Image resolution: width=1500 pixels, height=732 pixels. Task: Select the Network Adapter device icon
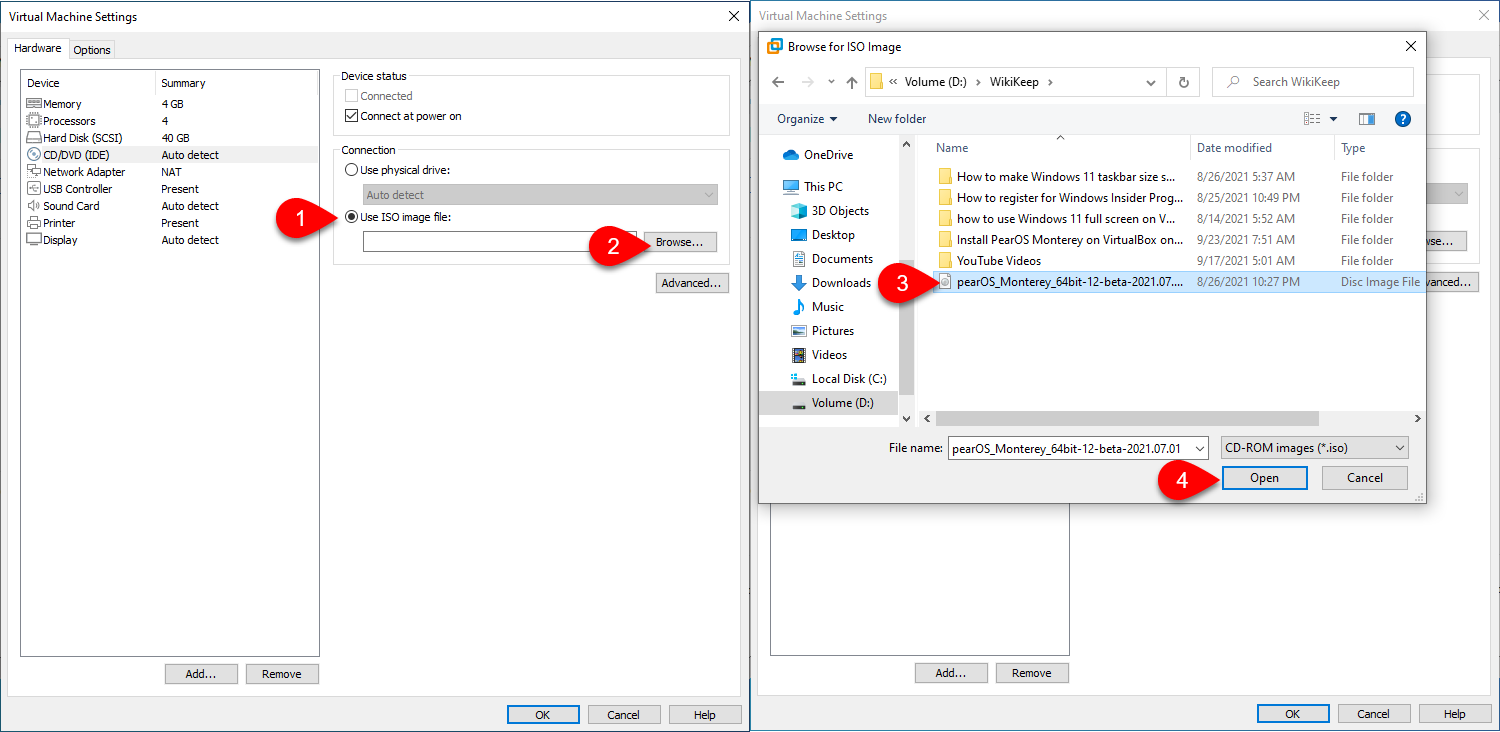point(34,172)
